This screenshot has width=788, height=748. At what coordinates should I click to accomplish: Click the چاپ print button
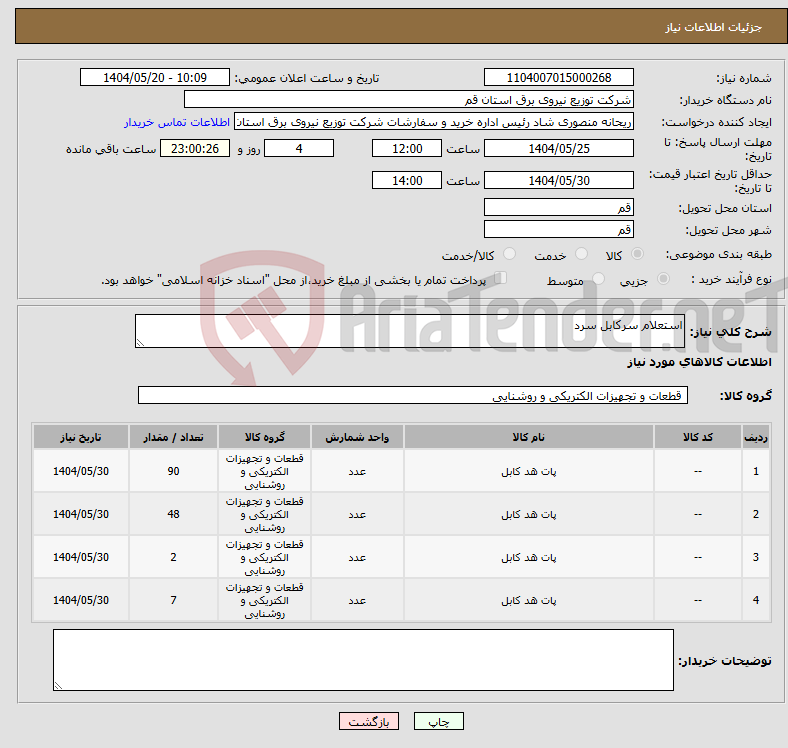point(439,721)
